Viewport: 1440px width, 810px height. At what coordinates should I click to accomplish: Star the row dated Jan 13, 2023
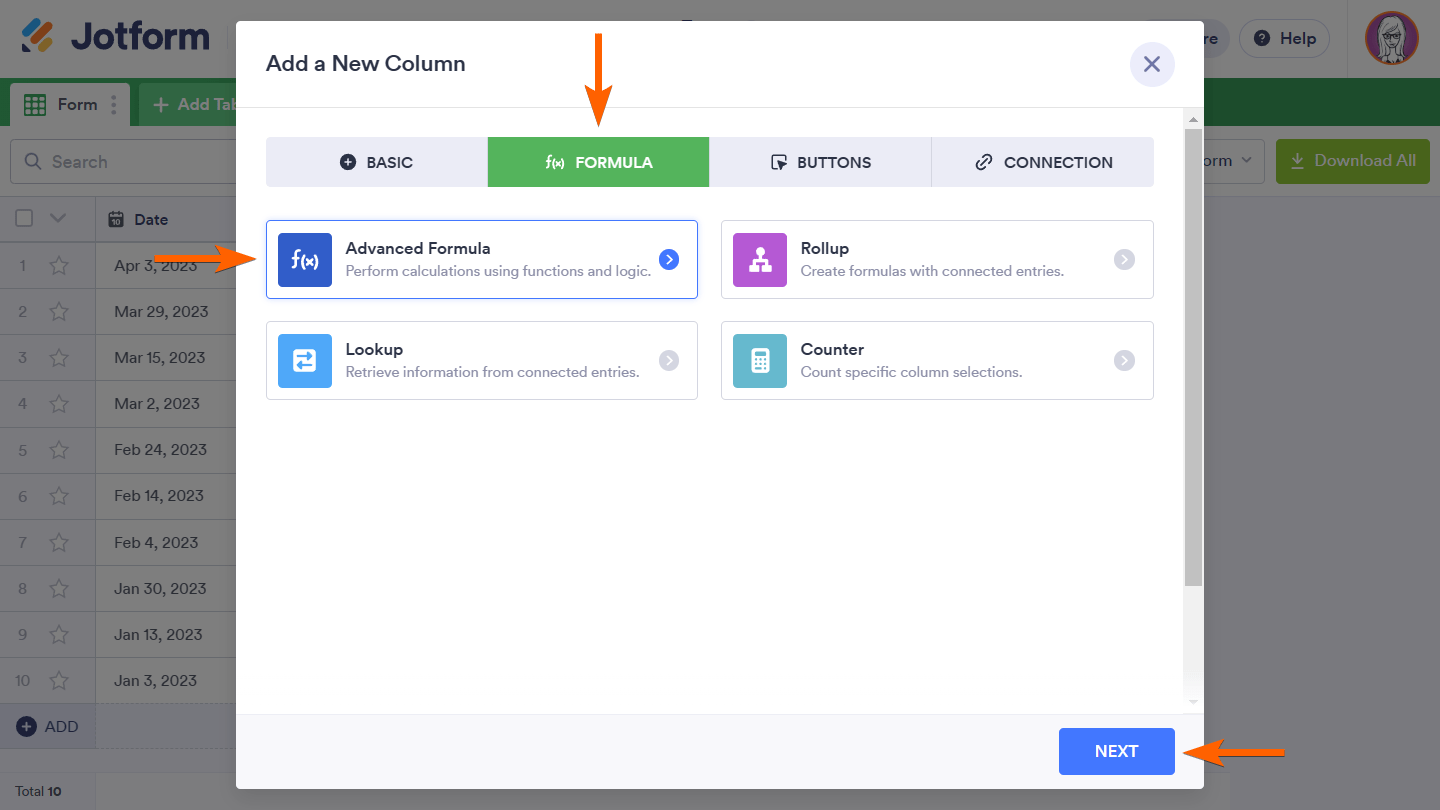coord(59,635)
